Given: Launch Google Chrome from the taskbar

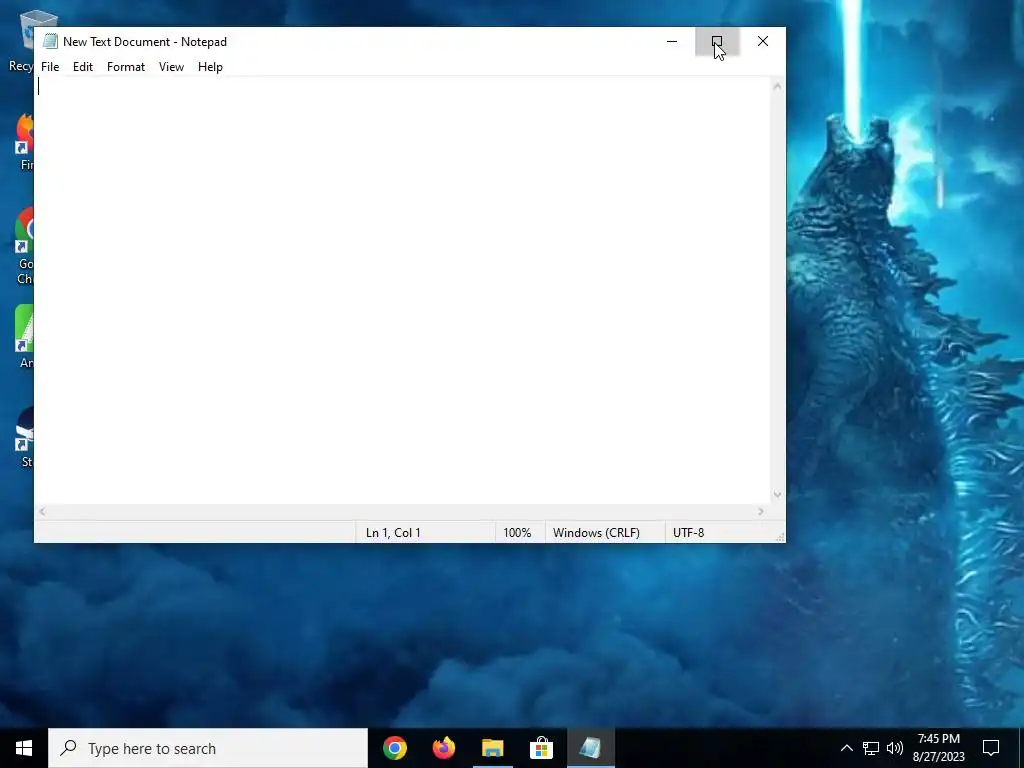Looking at the screenshot, I should point(395,748).
